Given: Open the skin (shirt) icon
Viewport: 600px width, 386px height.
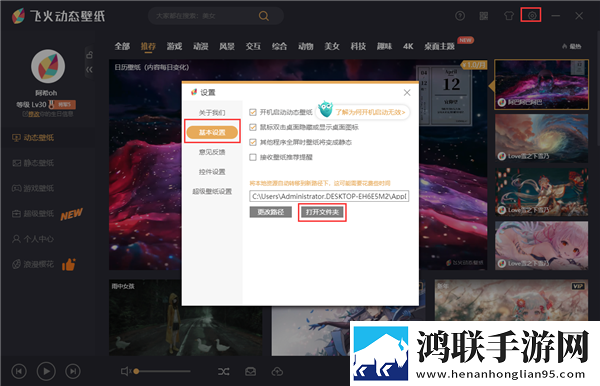Looking at the screenshot, I should pos(508,16).
